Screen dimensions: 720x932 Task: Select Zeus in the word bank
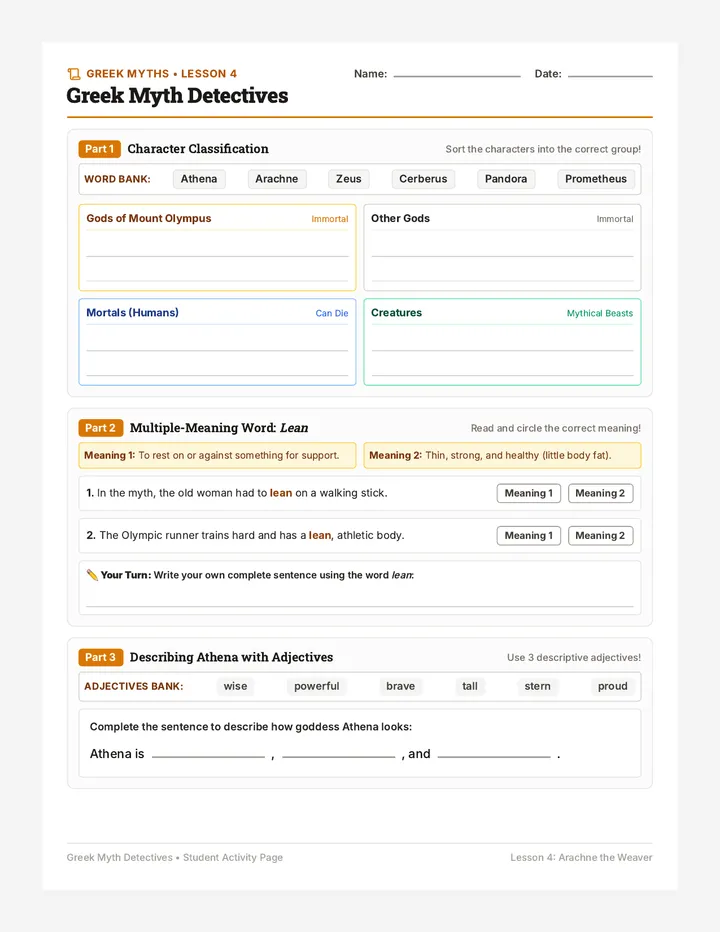[348, 179]
